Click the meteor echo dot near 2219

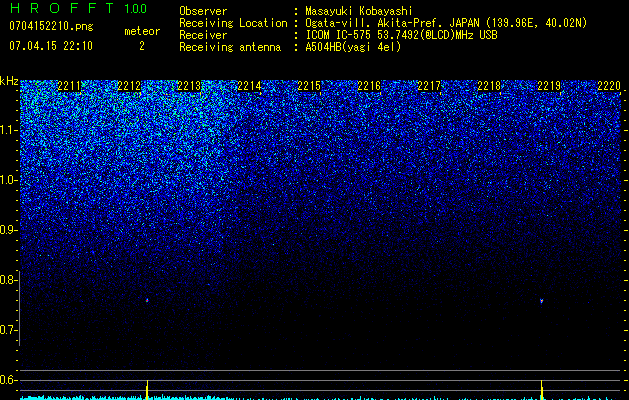pos(542,301)
